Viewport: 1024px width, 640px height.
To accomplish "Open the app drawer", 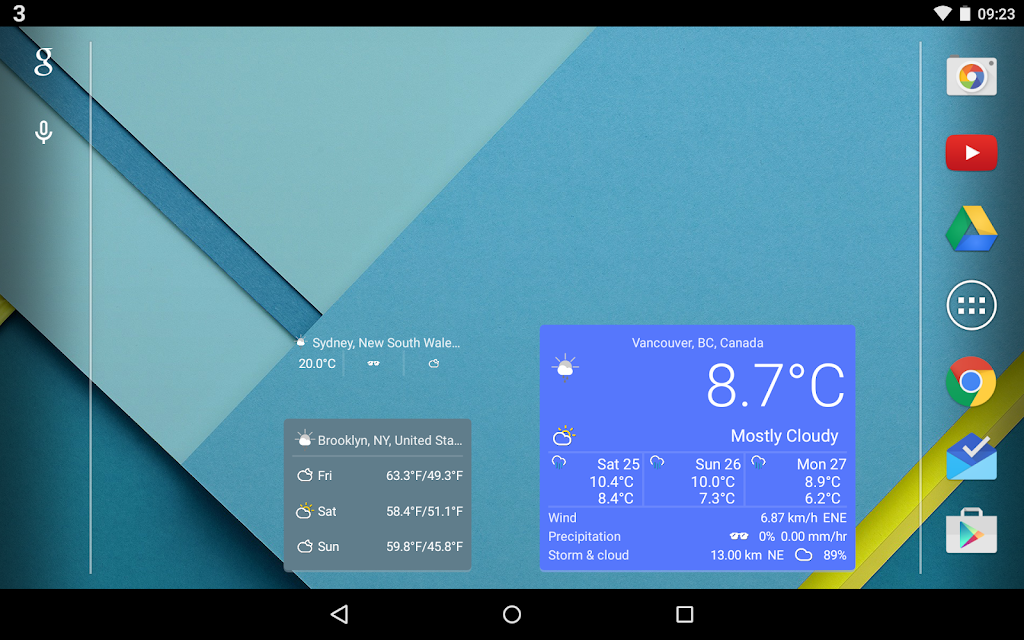I will [971, 305].
